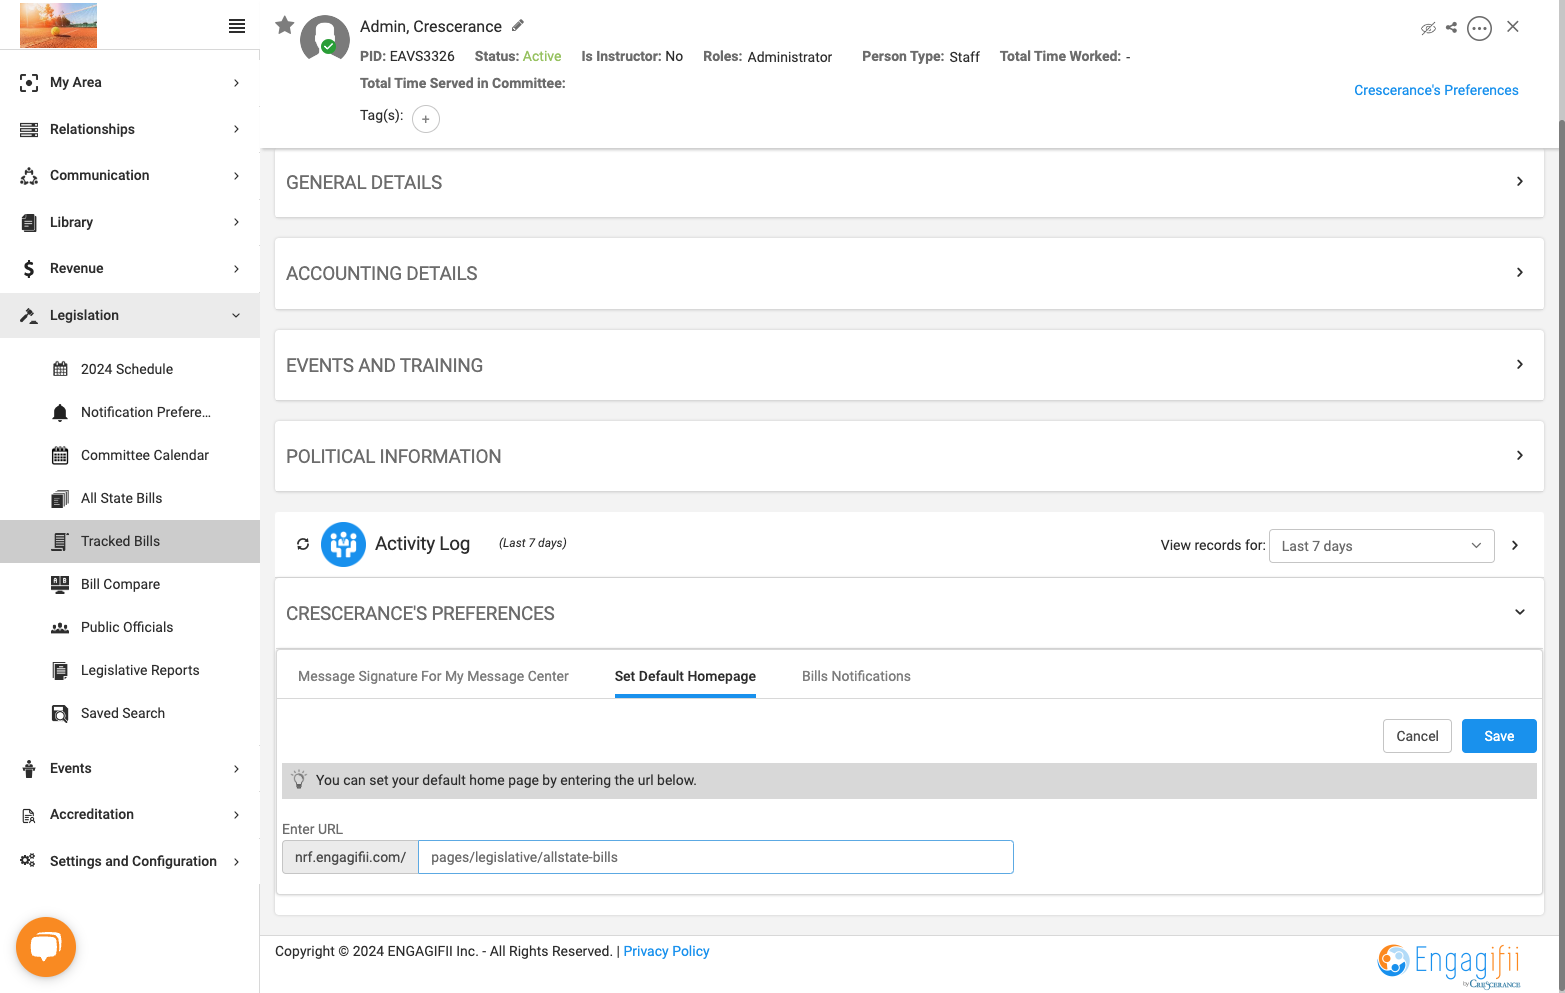Viewport: 1565px width, 993px height.
Task: Expand the Relationships menu
Action: click(x=130, y=129)
